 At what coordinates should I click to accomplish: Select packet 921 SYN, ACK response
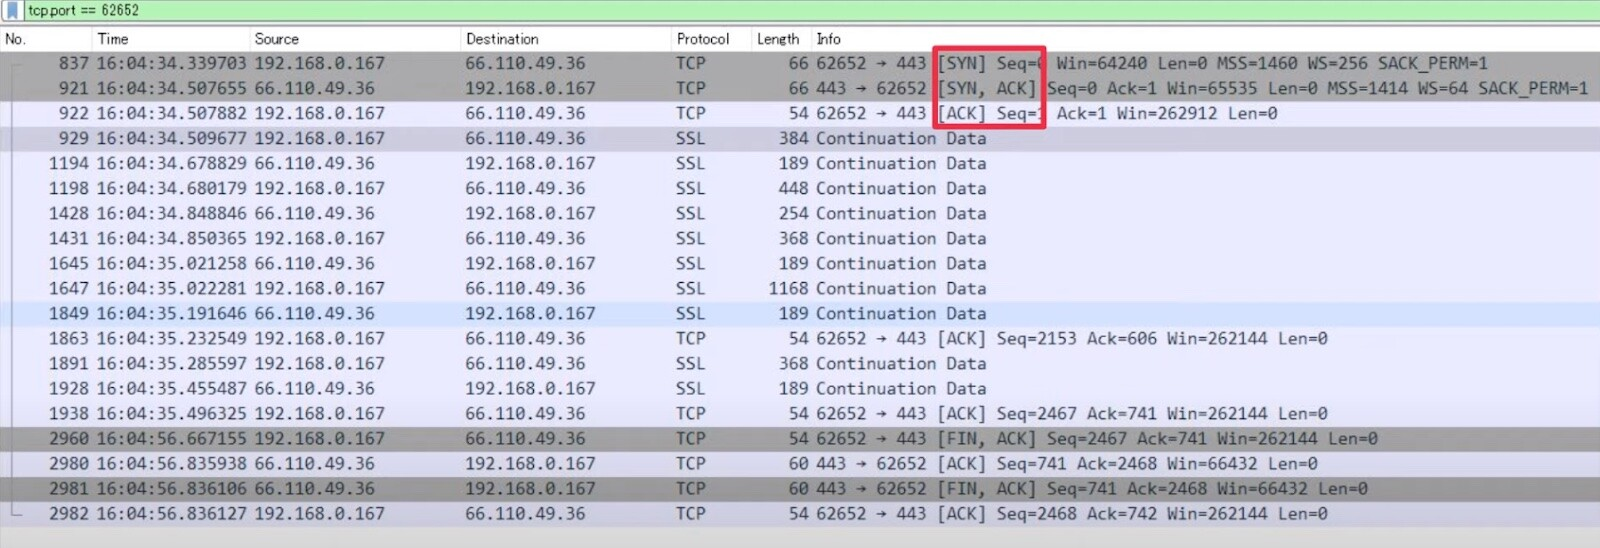click(x=500, y=88)
